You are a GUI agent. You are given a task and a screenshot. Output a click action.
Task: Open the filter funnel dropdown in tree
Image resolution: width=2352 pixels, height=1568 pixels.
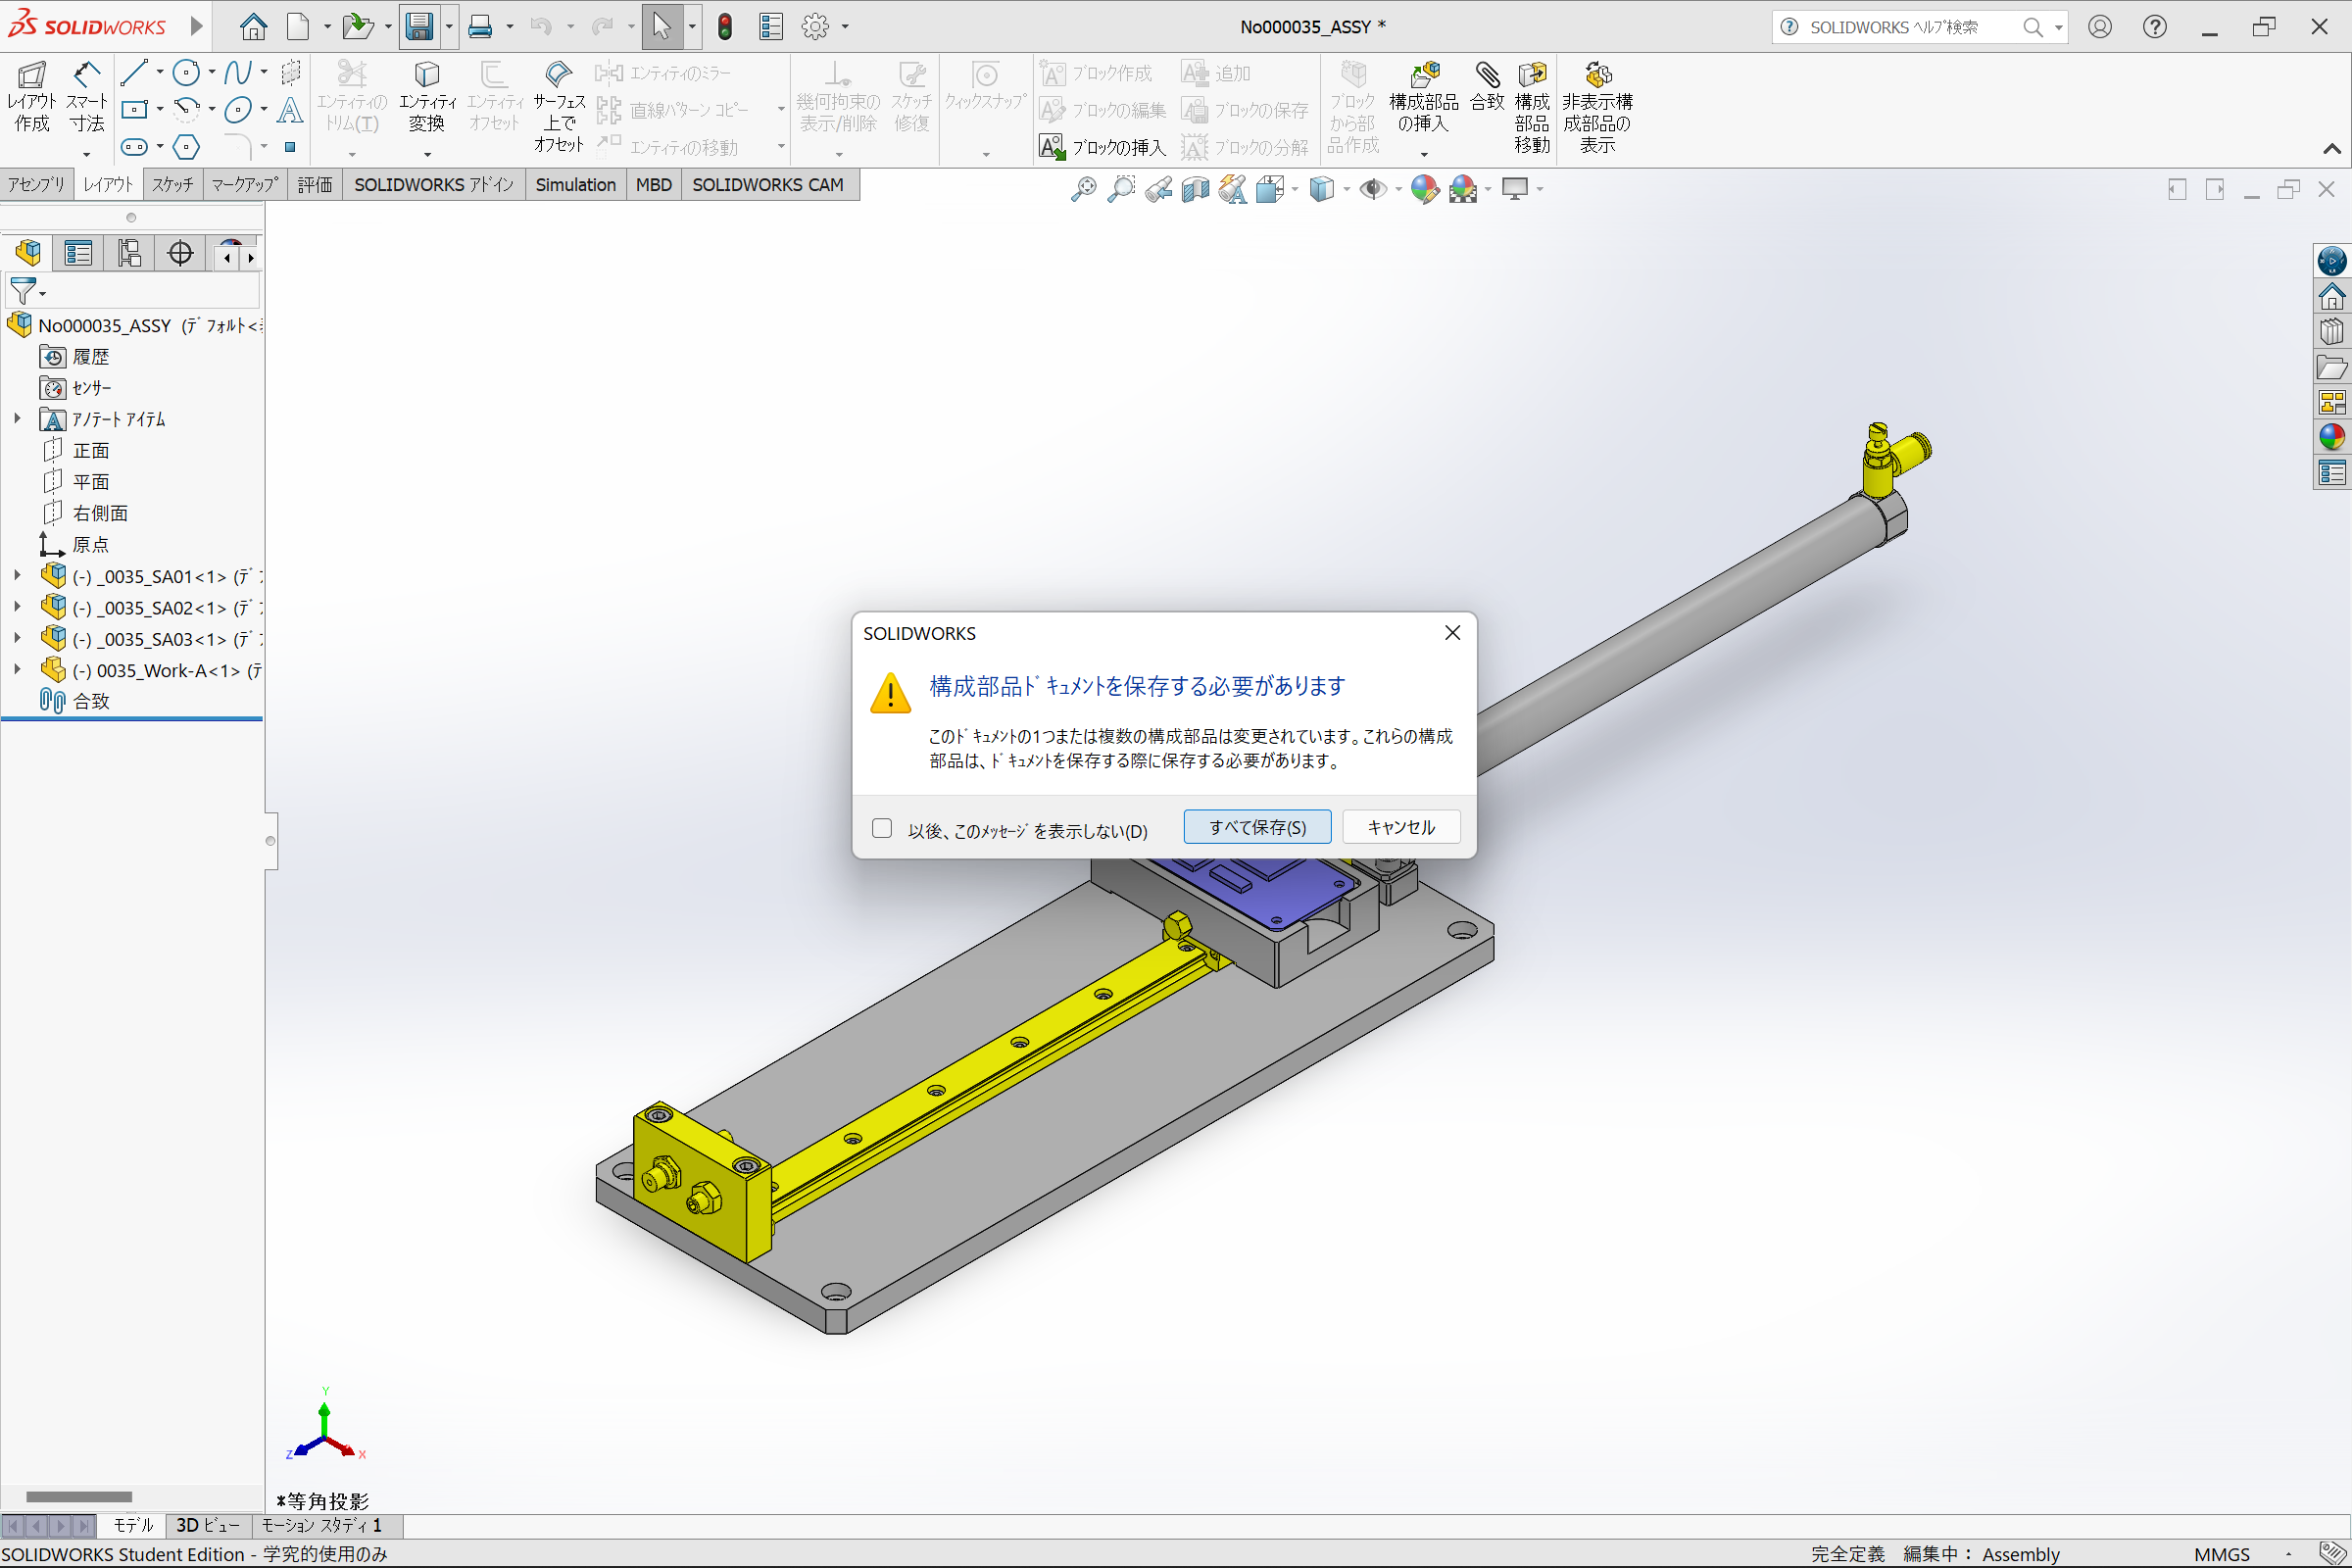click(x=43, y=294)
